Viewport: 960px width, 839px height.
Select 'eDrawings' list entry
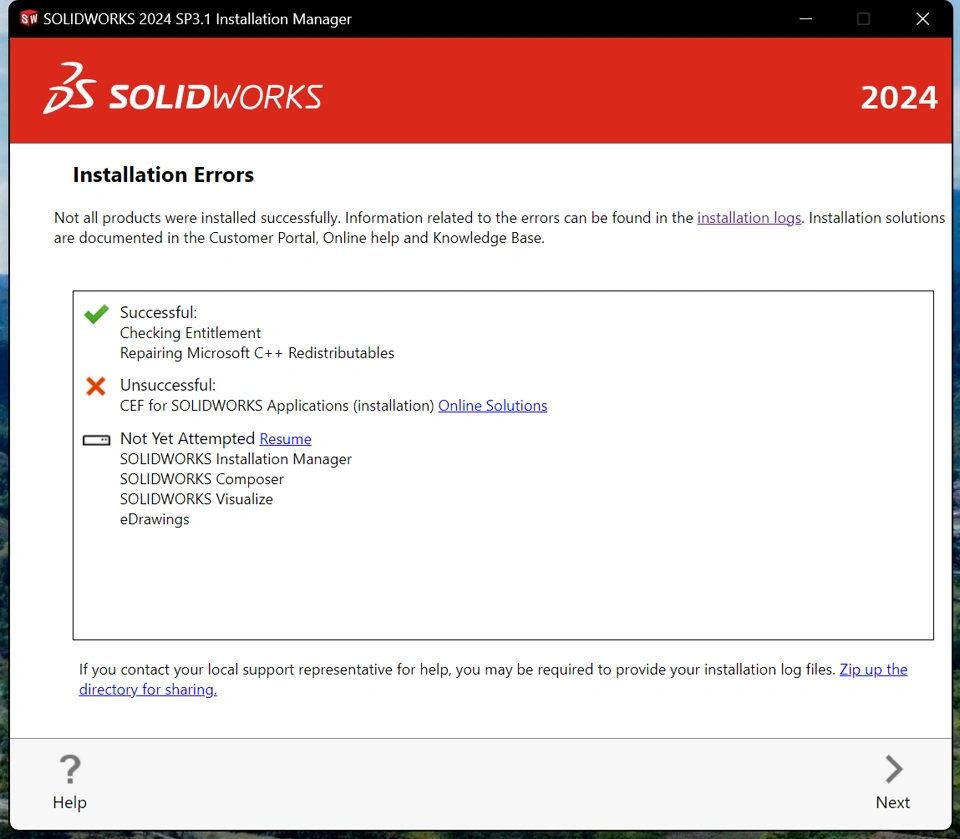(155, 519)
